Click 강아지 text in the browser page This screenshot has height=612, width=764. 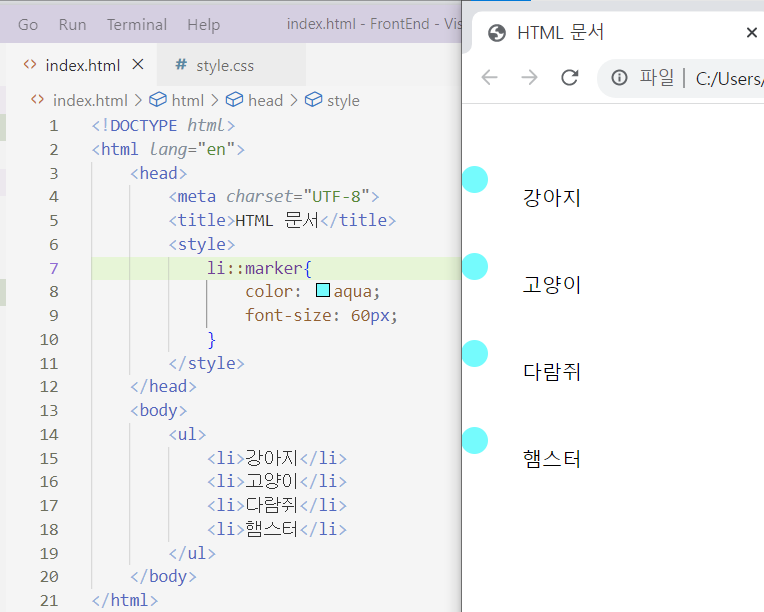coord(552,198)
